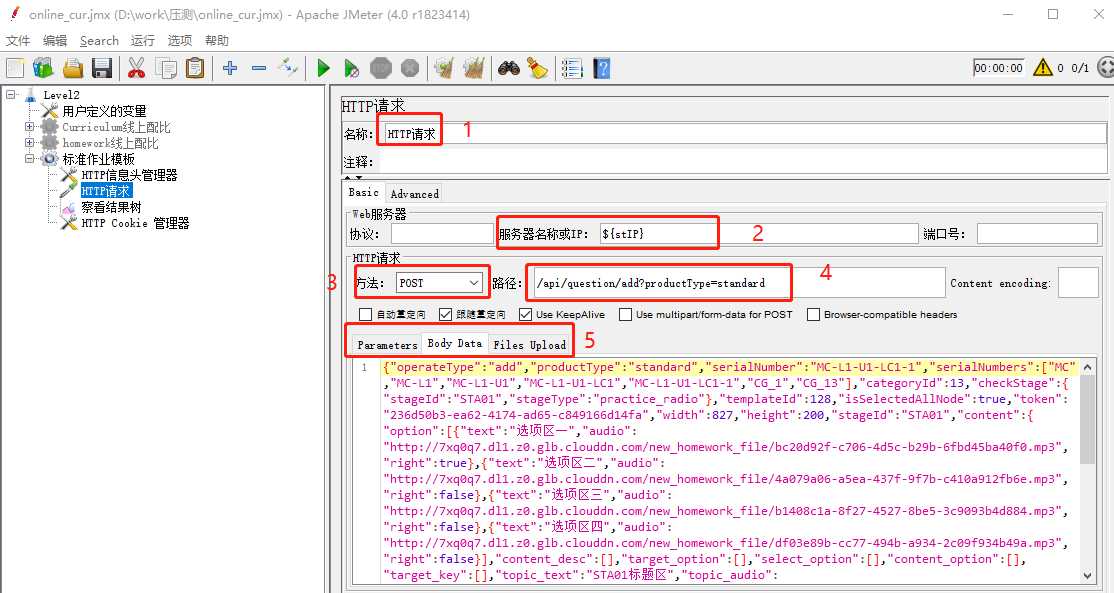
Task: Tick the 自动重定向 checkbox
Action: [x=365, y=314]
